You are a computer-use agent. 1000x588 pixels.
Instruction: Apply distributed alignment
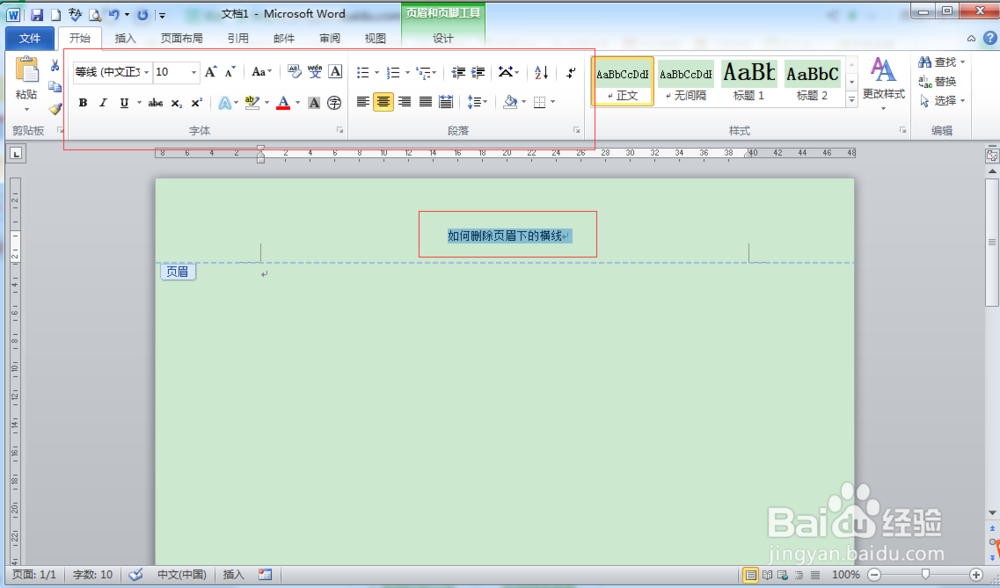click(446, 101)
